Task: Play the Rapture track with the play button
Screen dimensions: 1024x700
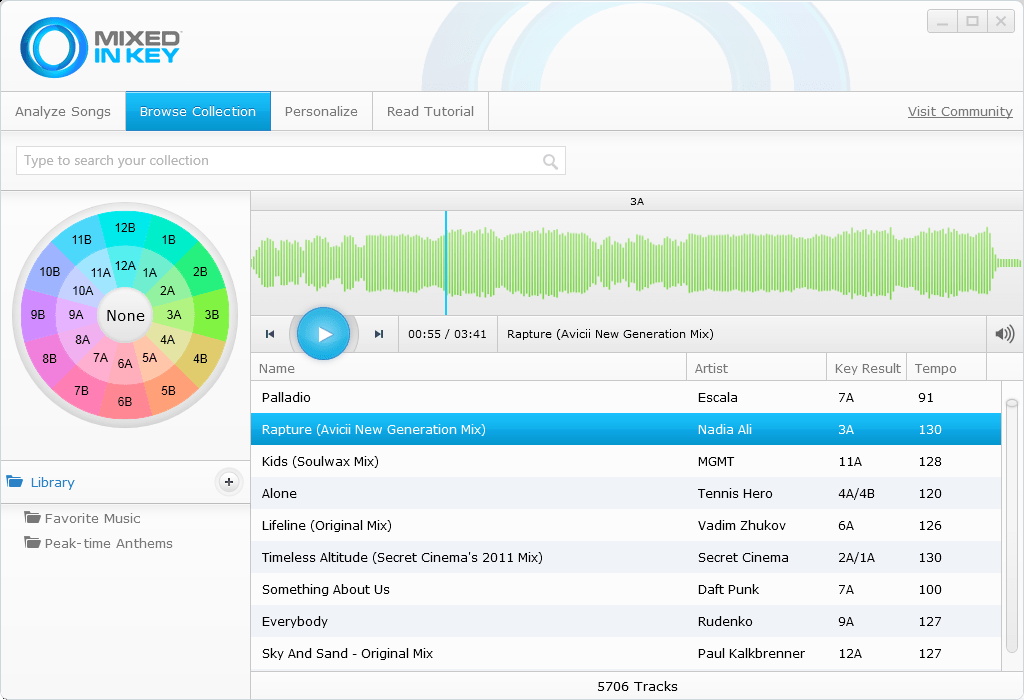Action: (322, 333)
